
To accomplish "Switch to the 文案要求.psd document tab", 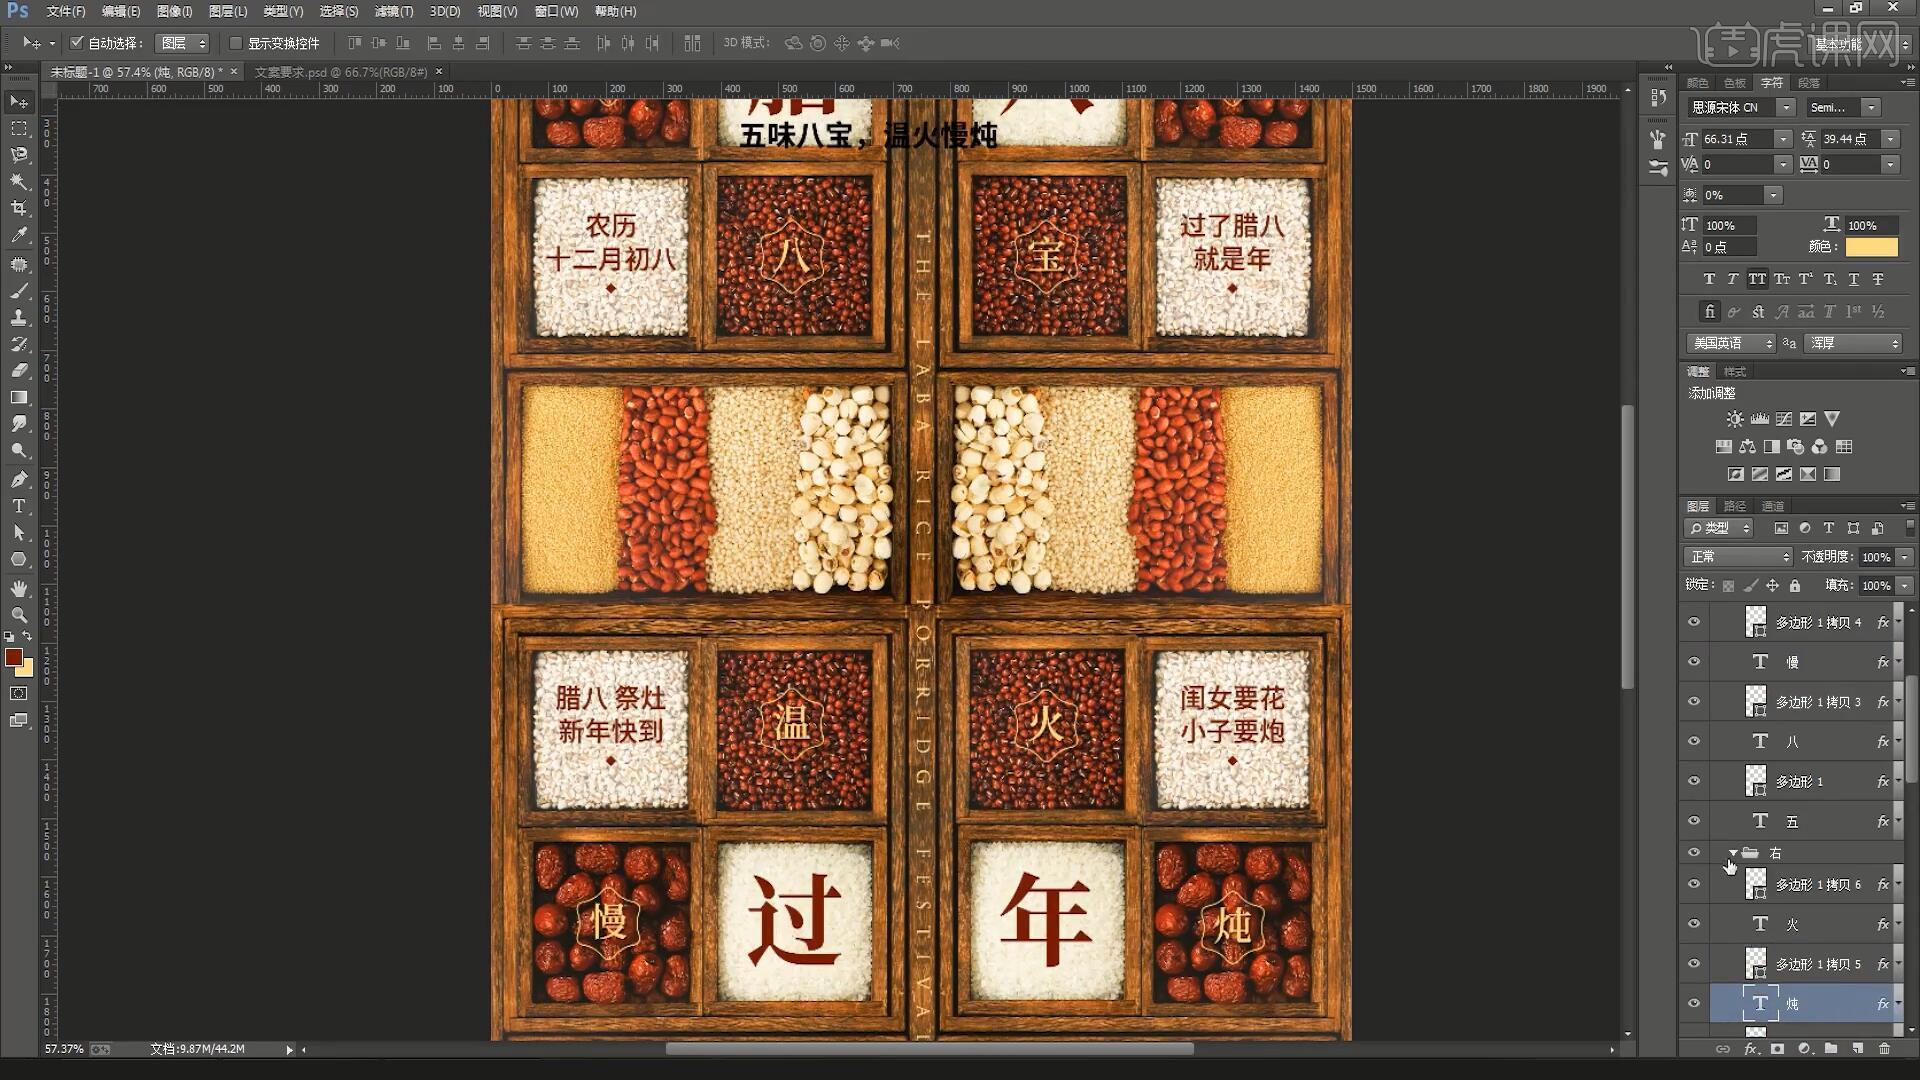I will click(340, 72).
